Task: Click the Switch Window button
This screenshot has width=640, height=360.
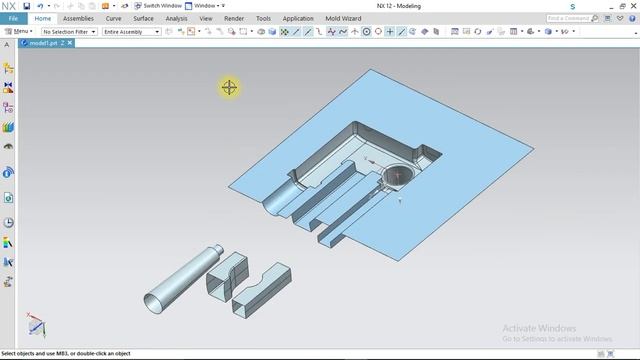Action: tap(158, 6)
